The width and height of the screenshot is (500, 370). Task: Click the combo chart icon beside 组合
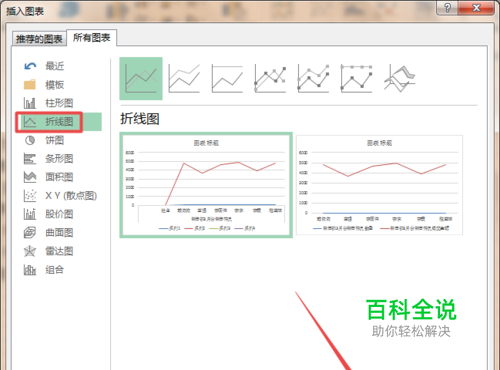pos(30,270)
